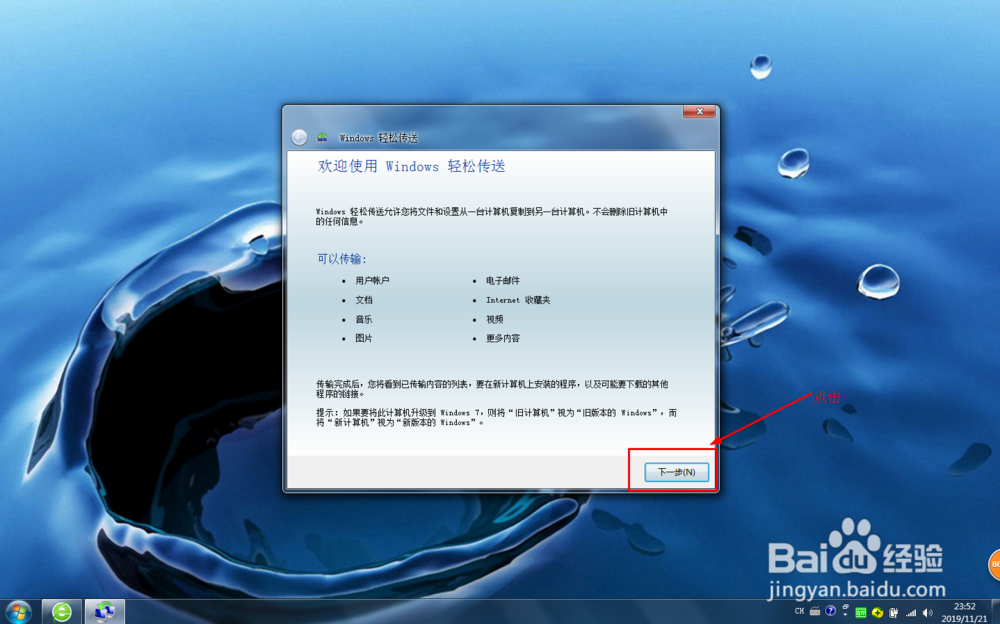Launch the green browser on the taskbar

click(x=60, y=611)
